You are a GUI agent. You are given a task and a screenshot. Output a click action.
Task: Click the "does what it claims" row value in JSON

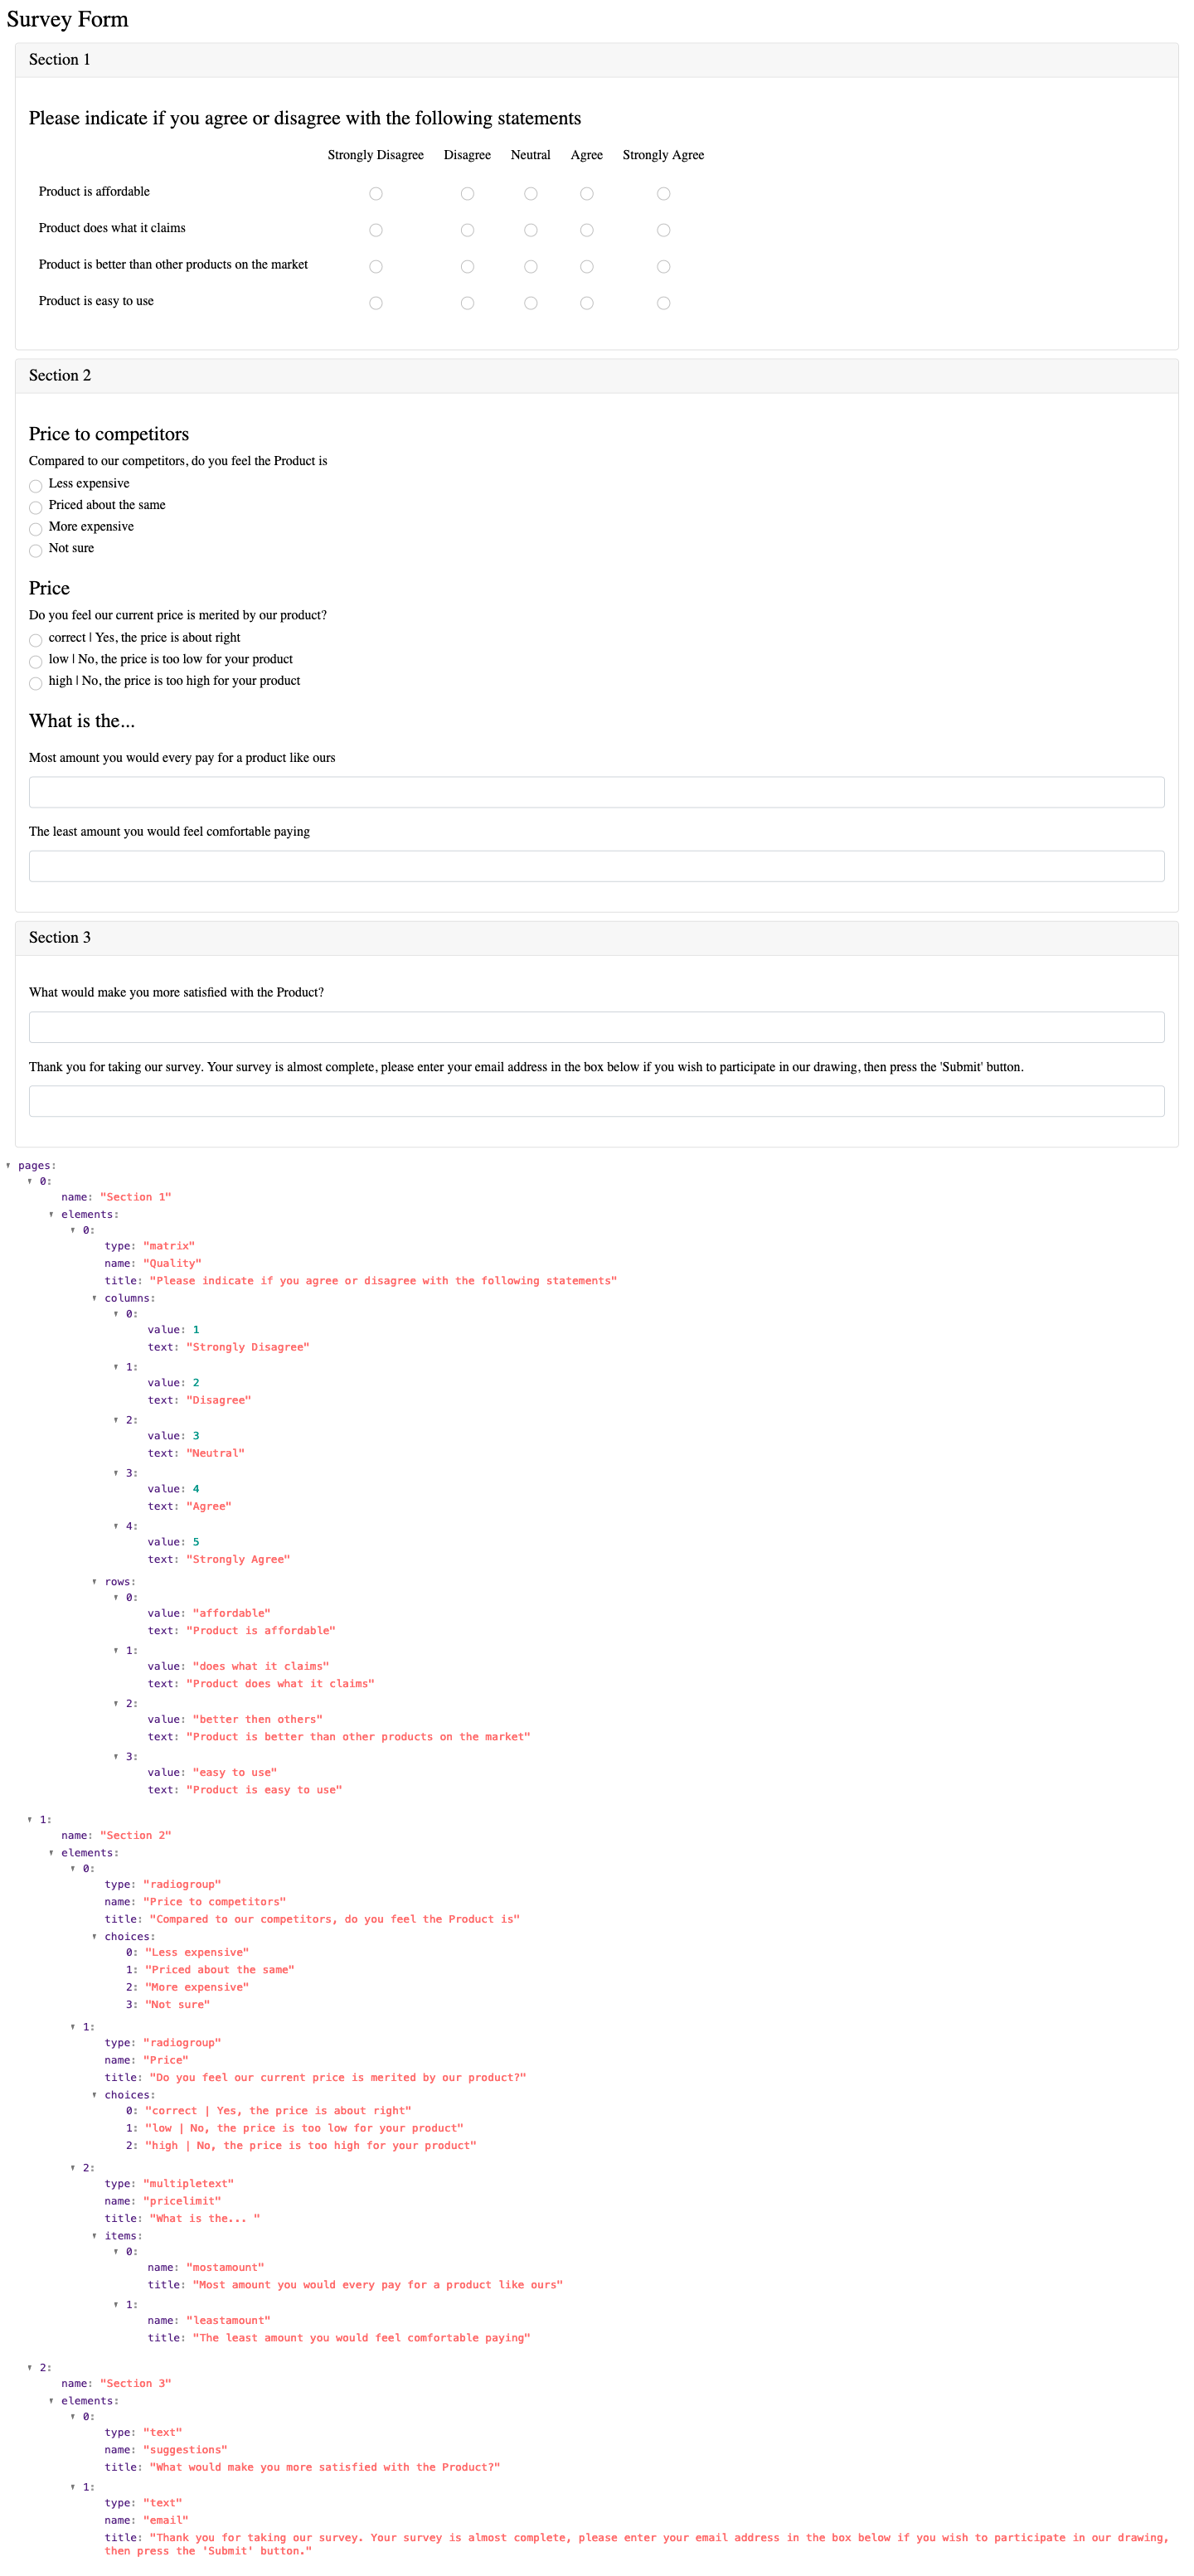click(x=260, y=1666)
